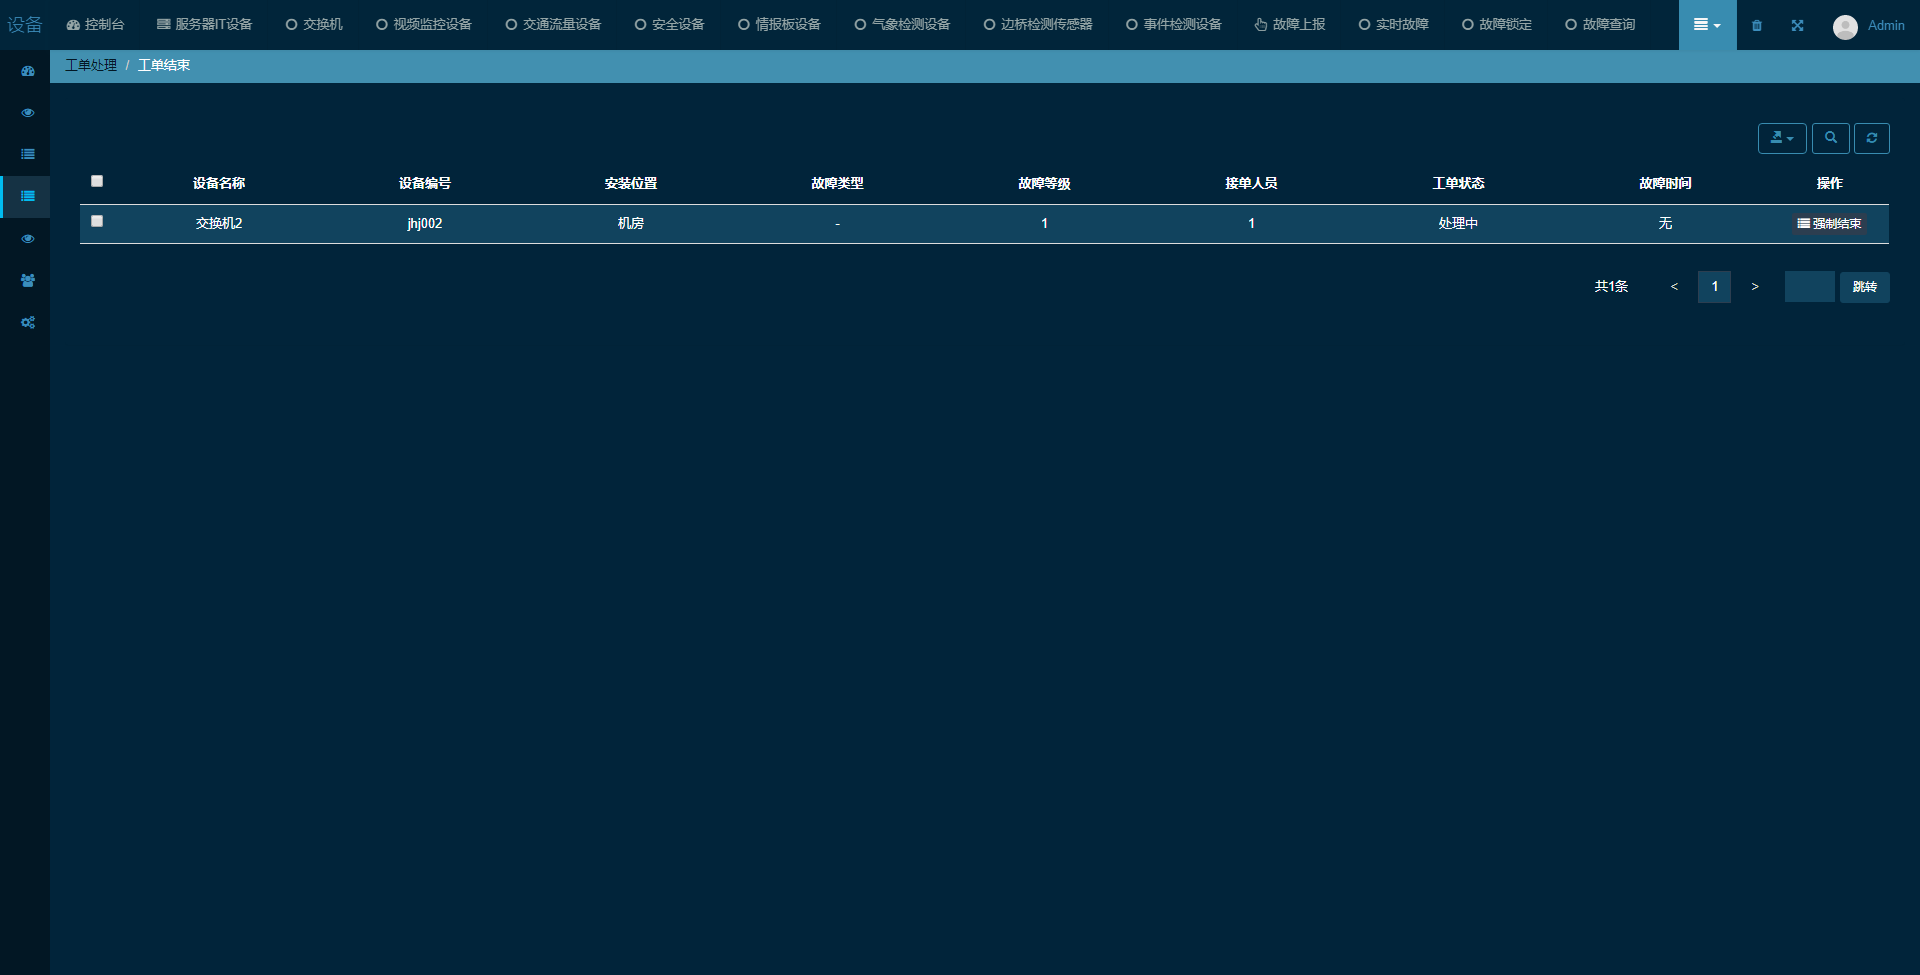Click the 工单结束 breadcrumb
1920x975 pixels.
pyautogui.click(x=164, y=65)
